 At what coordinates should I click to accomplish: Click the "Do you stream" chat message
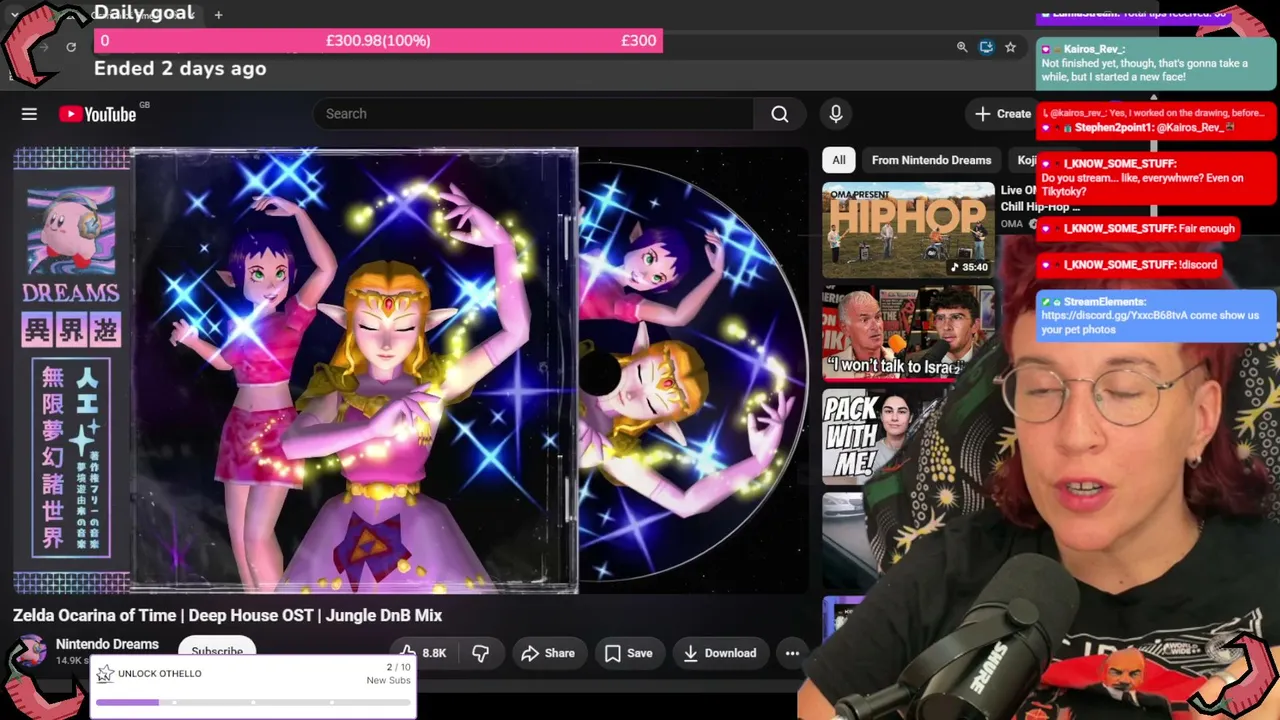click(1142, 185)
